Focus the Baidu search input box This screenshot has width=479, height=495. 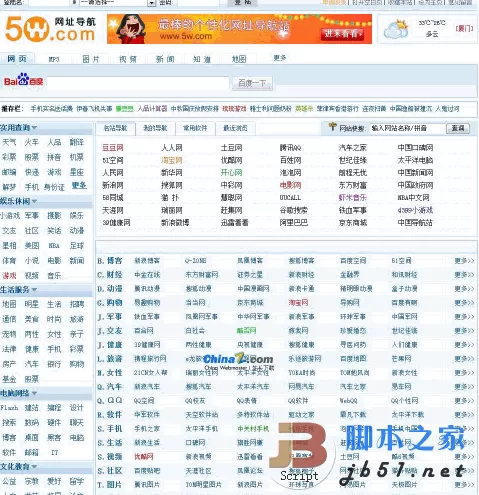coord(138,83)
